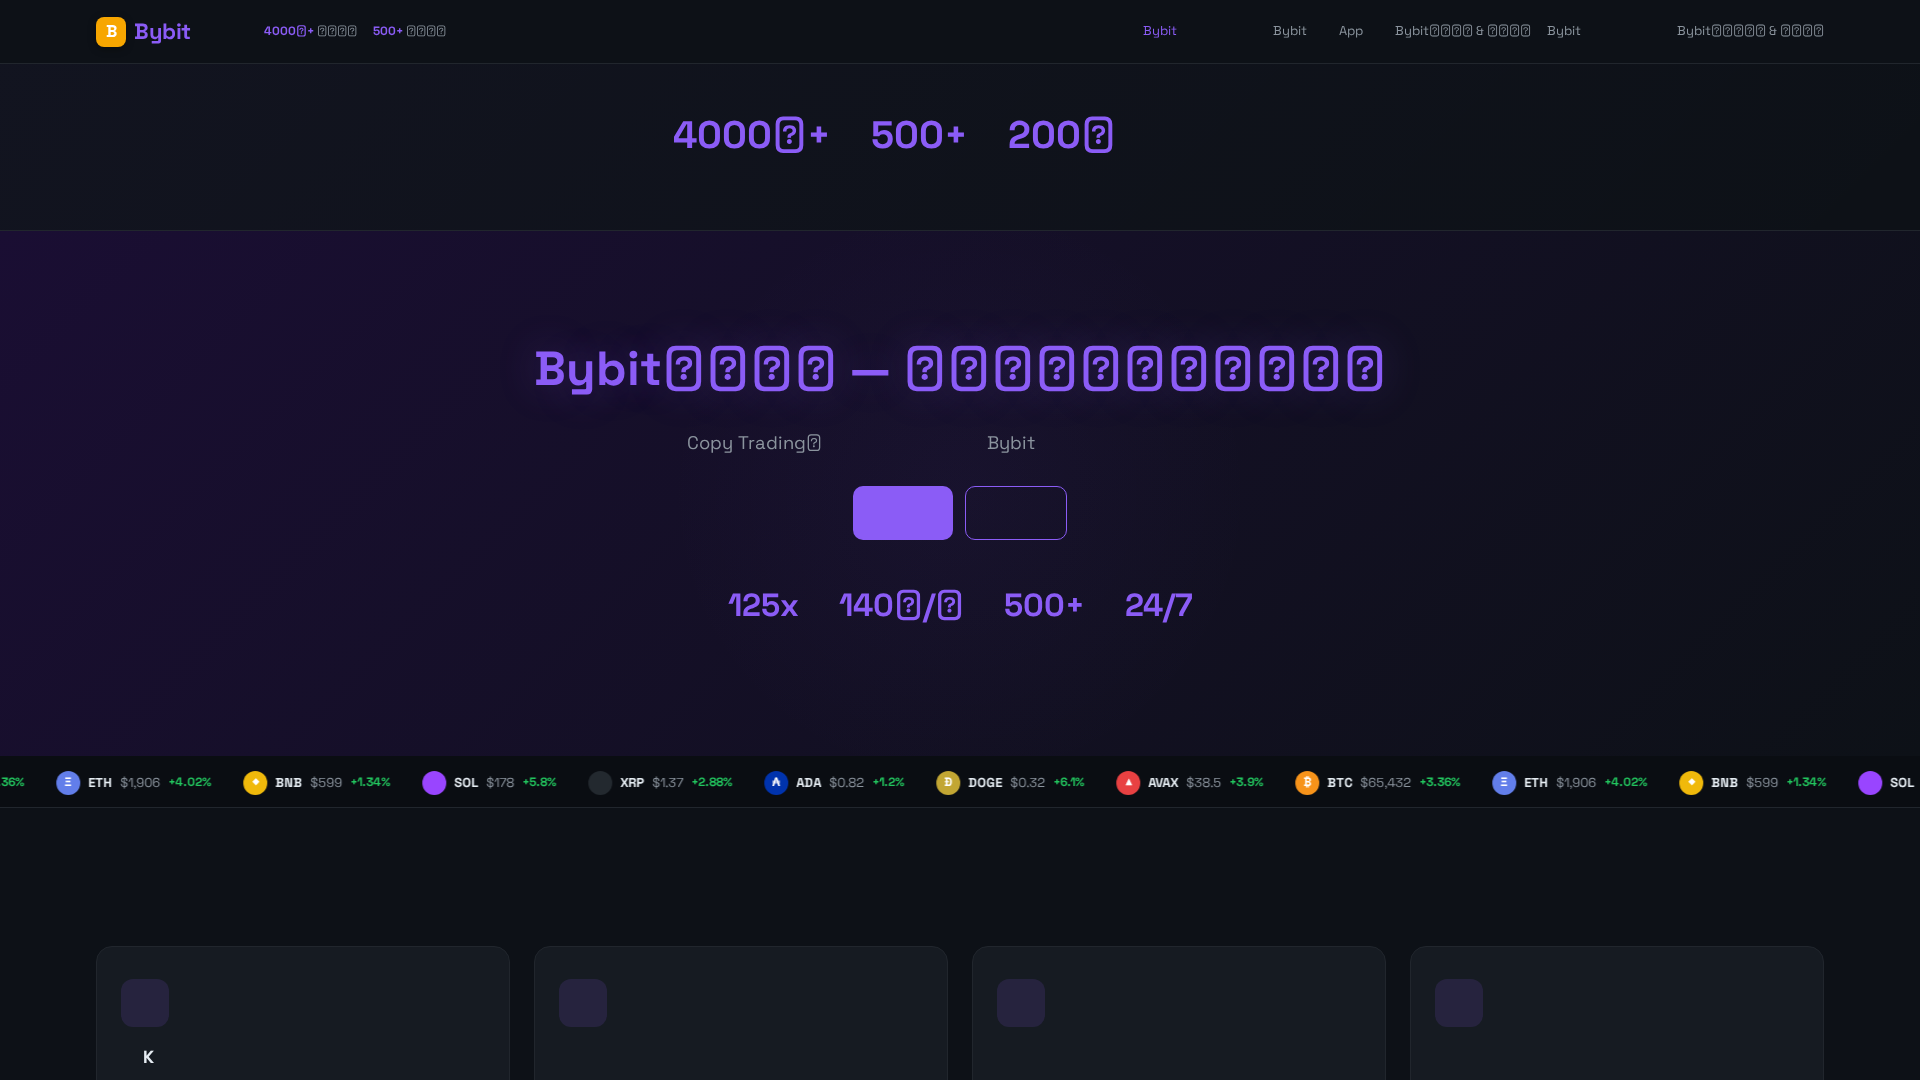The height and width of the screenshot is (1080, 1920).
Task: Click the icon in the rightmost bottom card
Action: point(1459,1003)
